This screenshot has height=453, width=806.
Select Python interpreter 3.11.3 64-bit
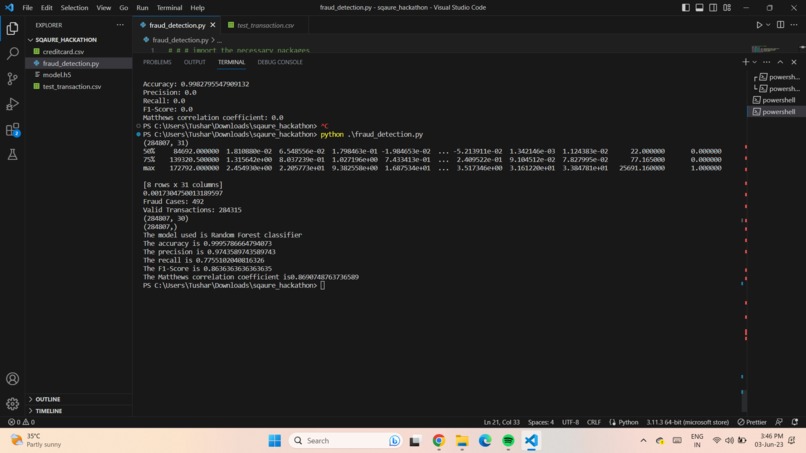(687, 422)
